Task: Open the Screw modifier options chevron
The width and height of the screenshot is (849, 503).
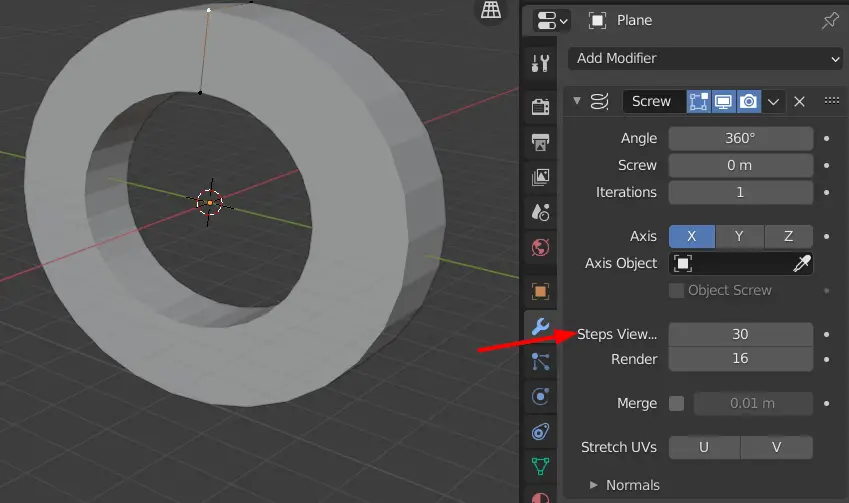Action: click(773, 101)
